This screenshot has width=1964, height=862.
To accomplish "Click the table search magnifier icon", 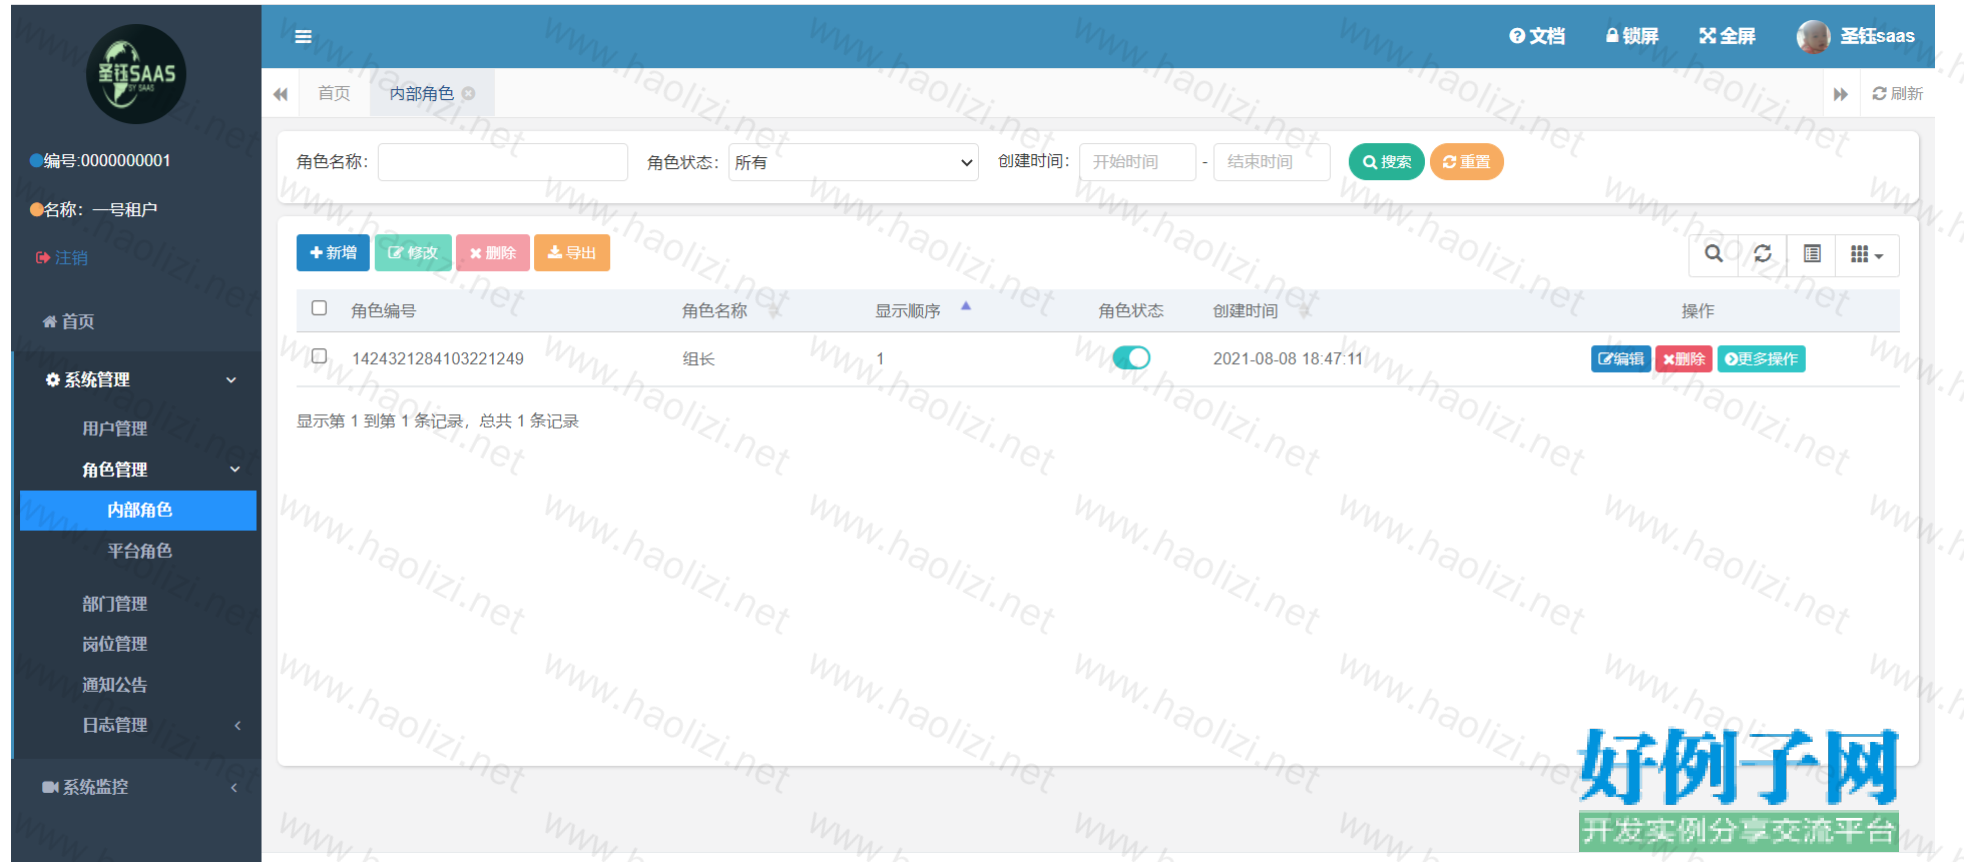I will tap(1713, 254).
